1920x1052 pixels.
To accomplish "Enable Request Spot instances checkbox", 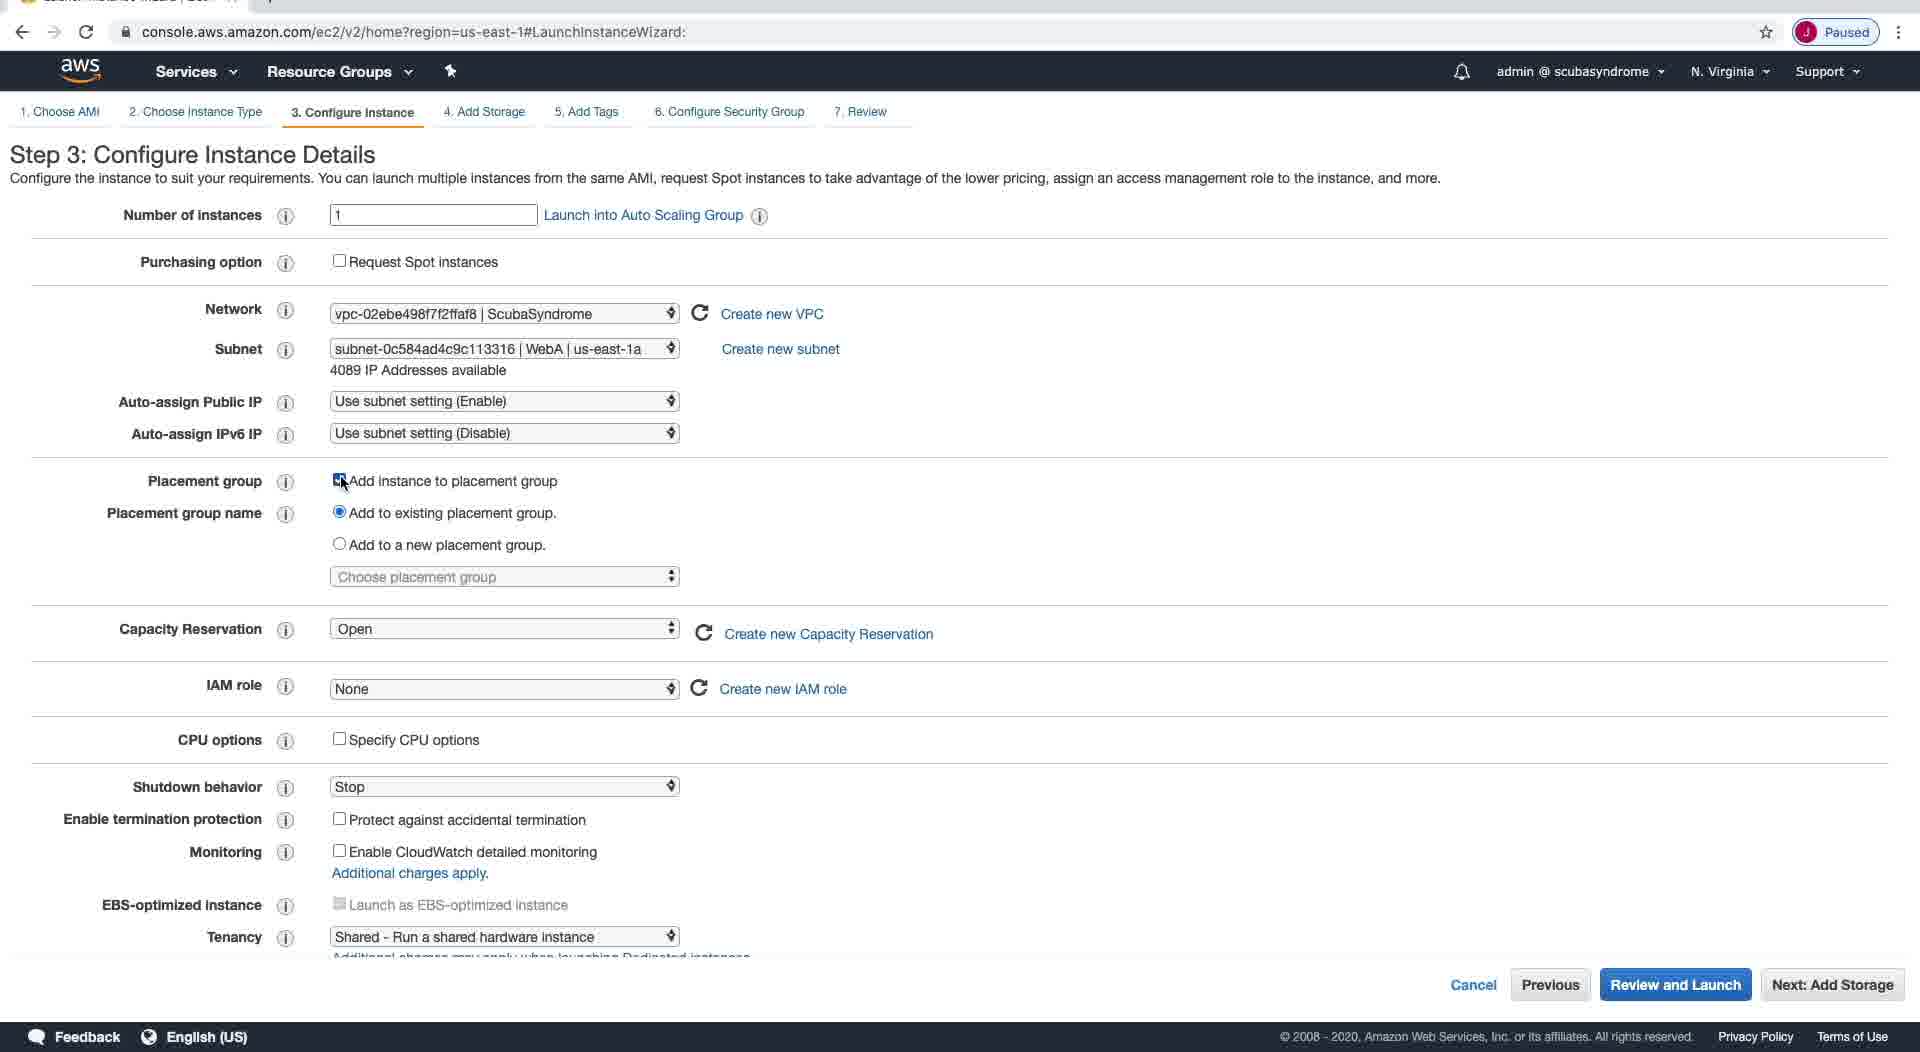I will [340, 261].
